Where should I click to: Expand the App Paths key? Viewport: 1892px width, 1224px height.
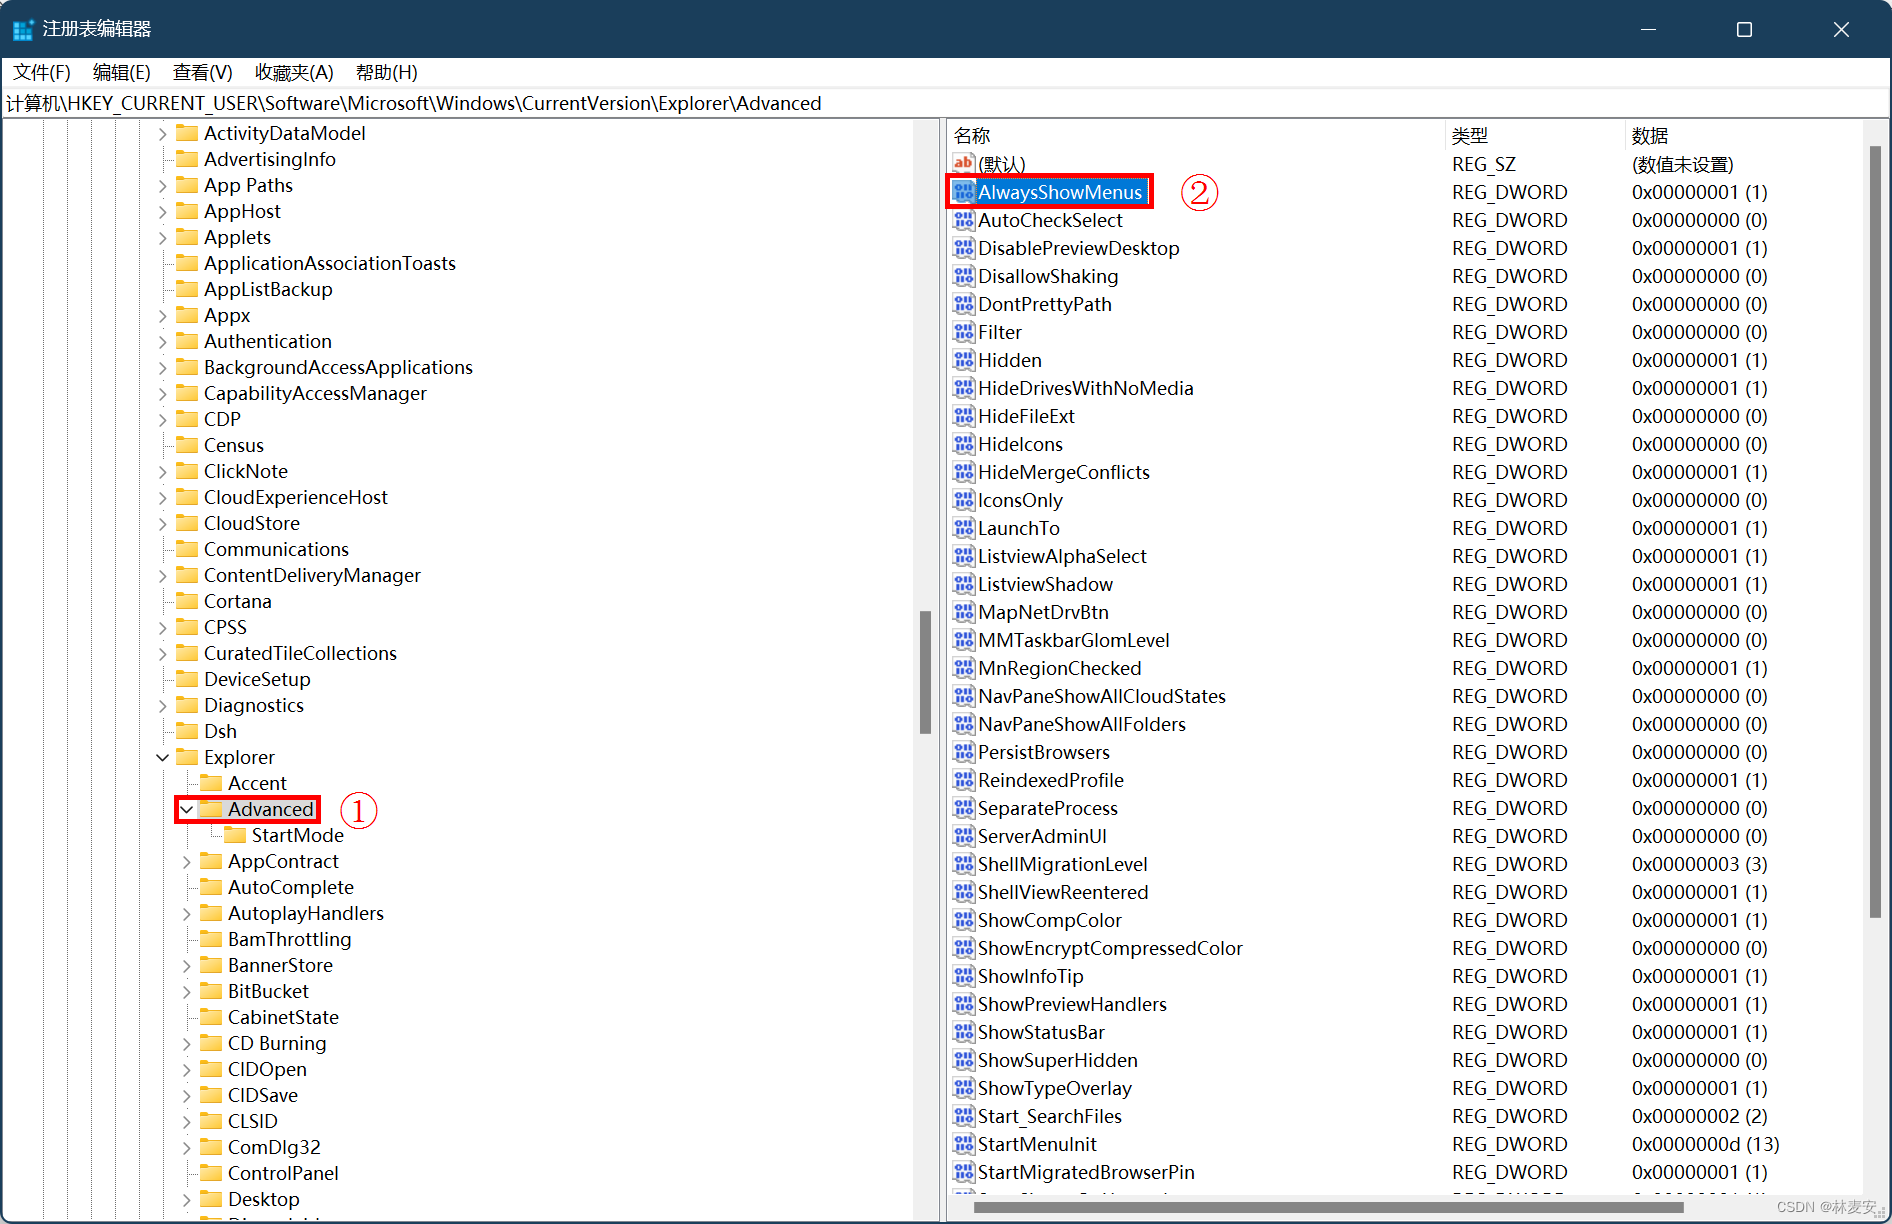click(x=163, y=185)
